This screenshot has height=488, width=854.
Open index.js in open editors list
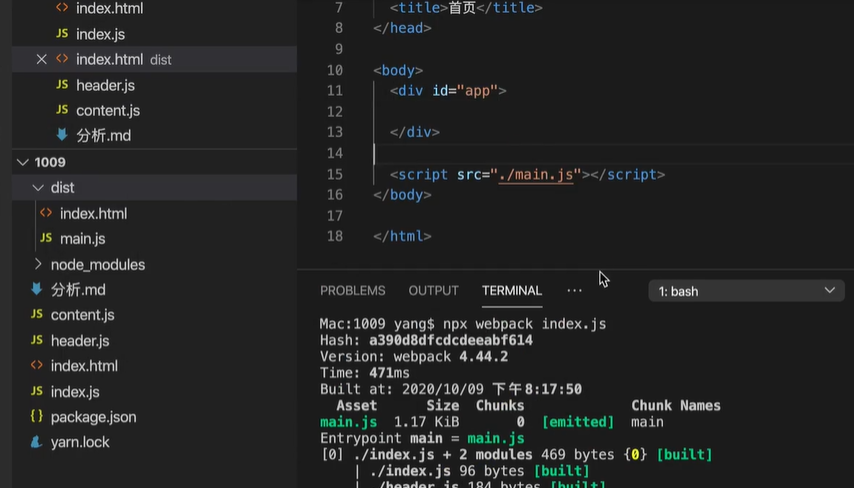(x=100, y=34)
